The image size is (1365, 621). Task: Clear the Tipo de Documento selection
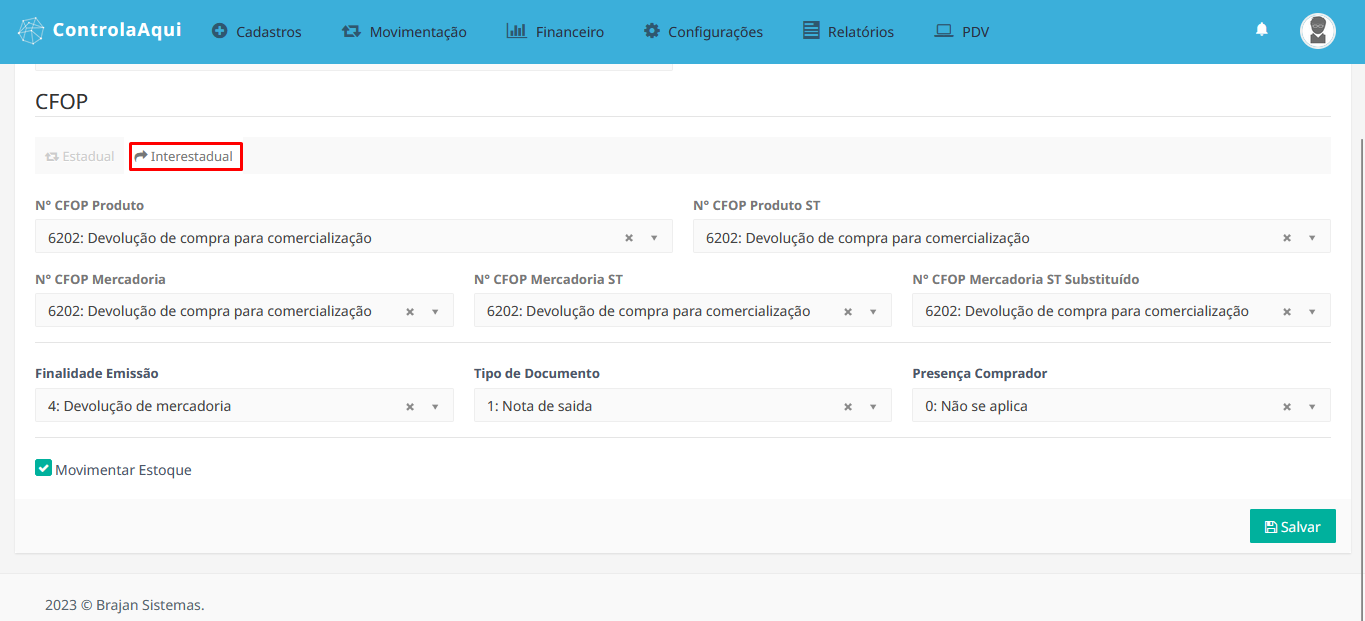(x=848, y=407)
